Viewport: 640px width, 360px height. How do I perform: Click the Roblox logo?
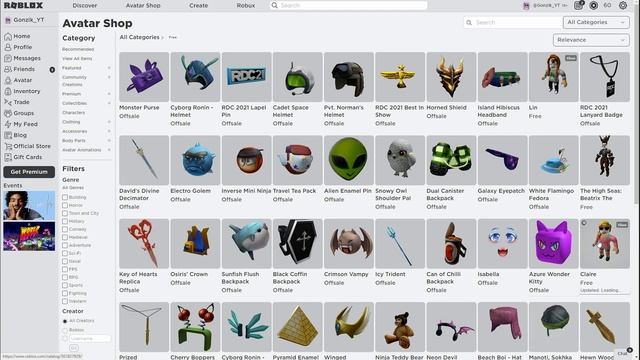click(23, 5)
